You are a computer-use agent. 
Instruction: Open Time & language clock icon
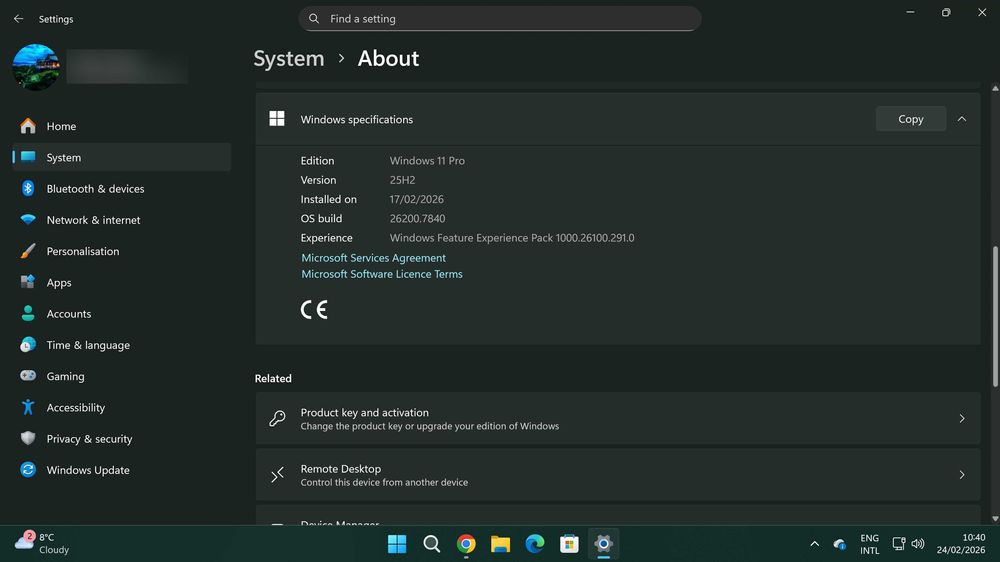click(x=28, y=344)
